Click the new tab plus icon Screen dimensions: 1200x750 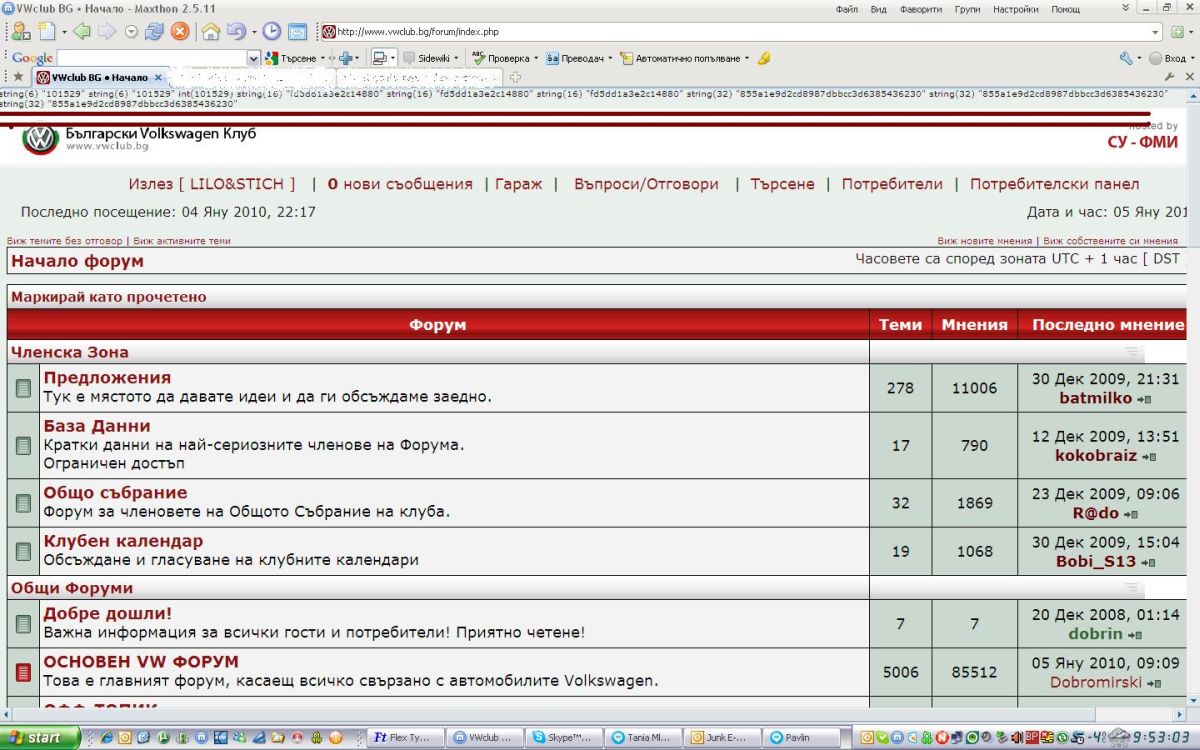(x=516, y=77)
